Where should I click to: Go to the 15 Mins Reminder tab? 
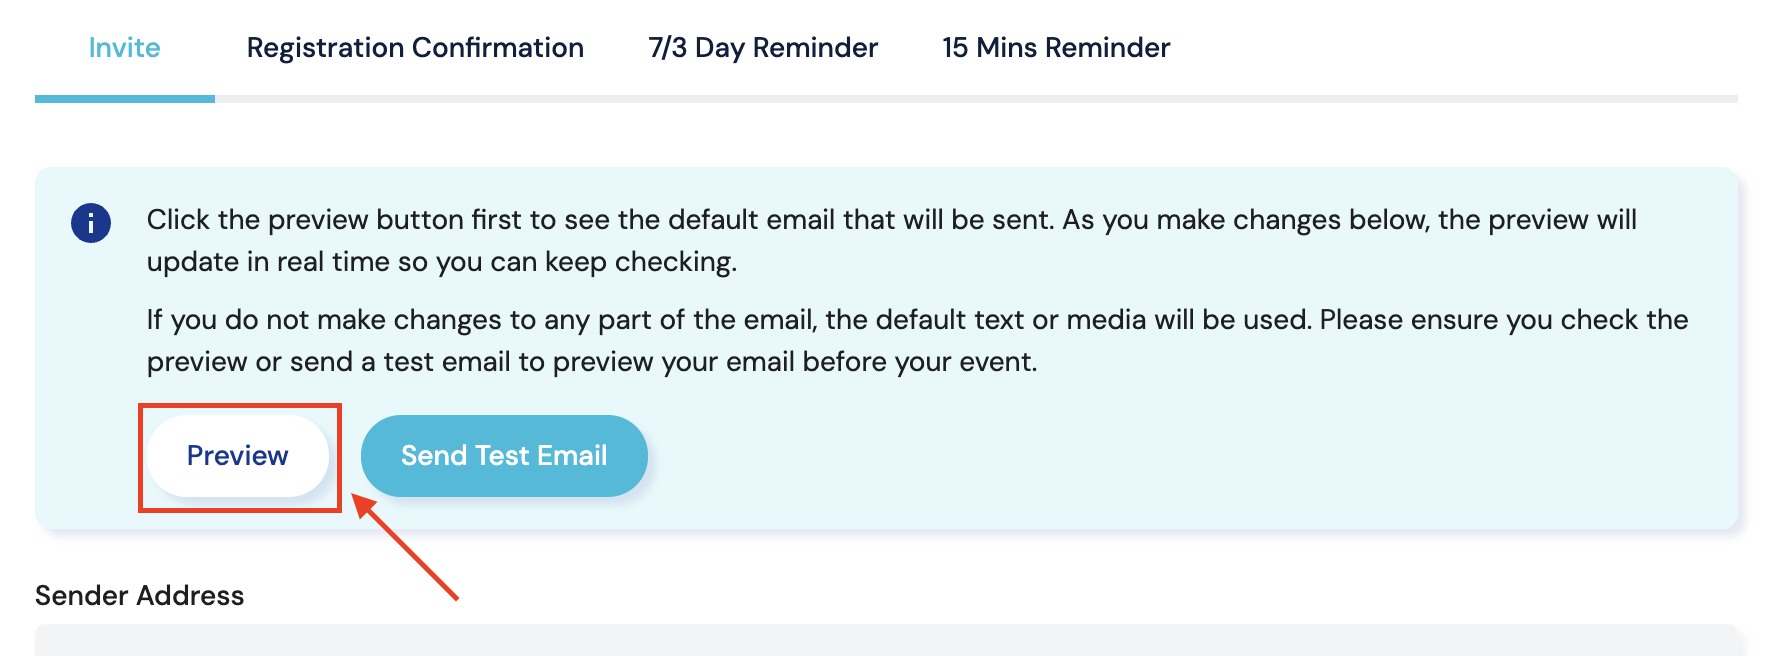tap(1056, 48)
